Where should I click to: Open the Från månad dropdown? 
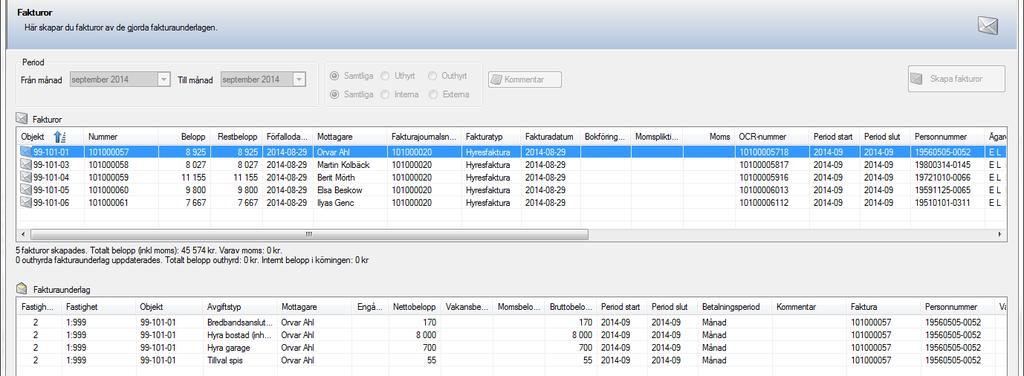click(163, 80)
